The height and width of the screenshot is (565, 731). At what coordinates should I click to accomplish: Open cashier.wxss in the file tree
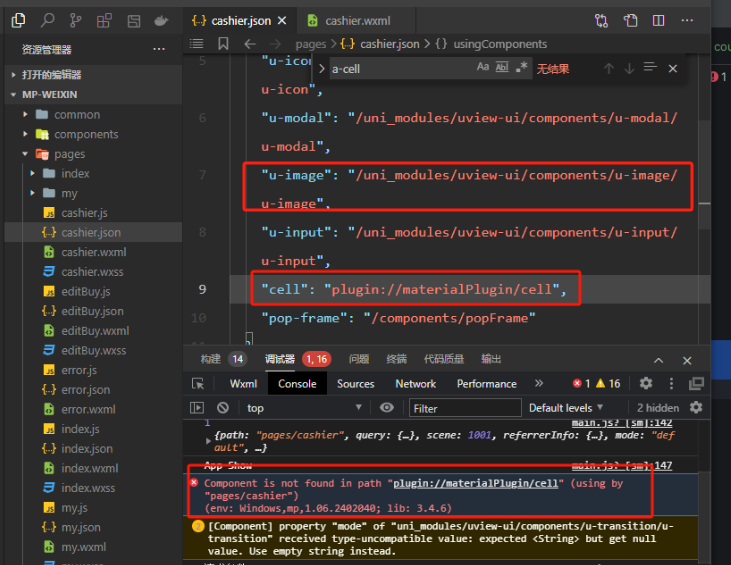pos(93,271)
